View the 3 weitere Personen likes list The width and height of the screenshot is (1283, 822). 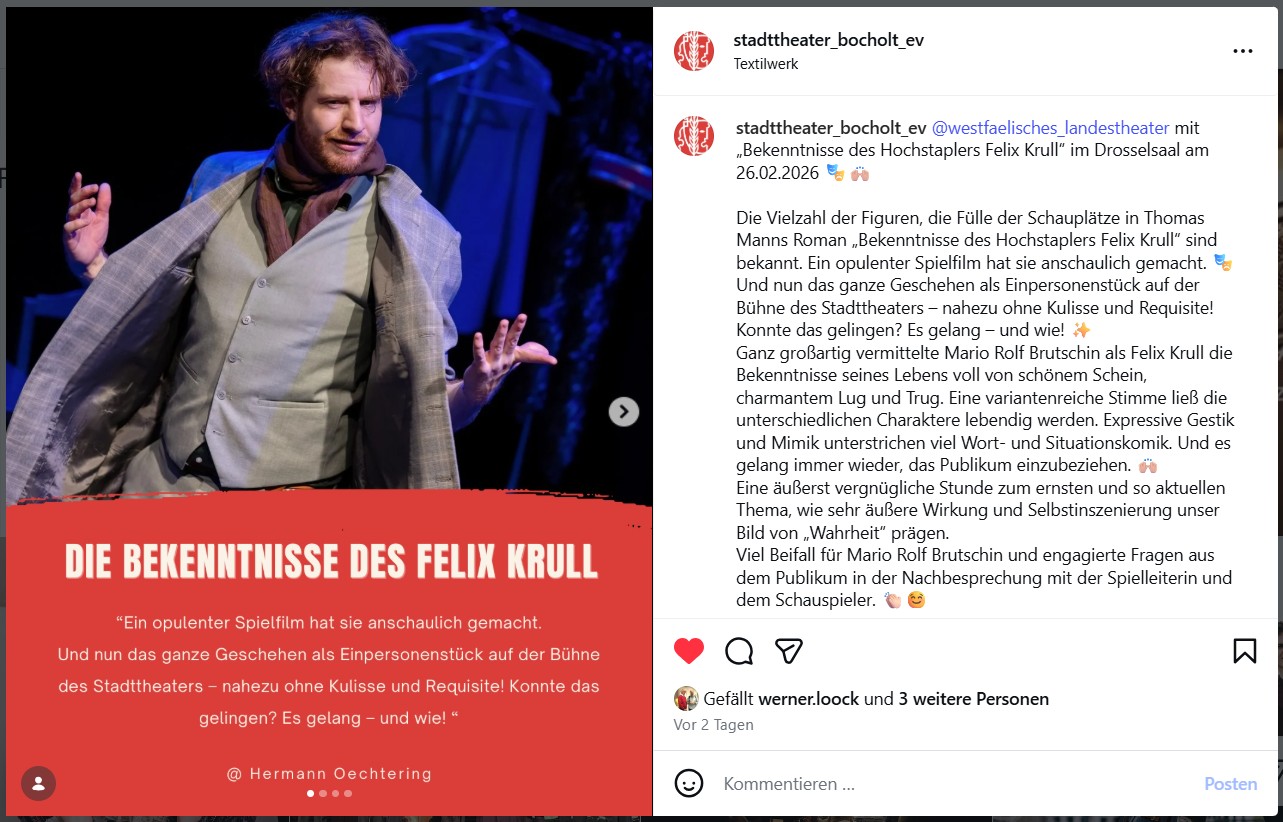pos(974,699)
